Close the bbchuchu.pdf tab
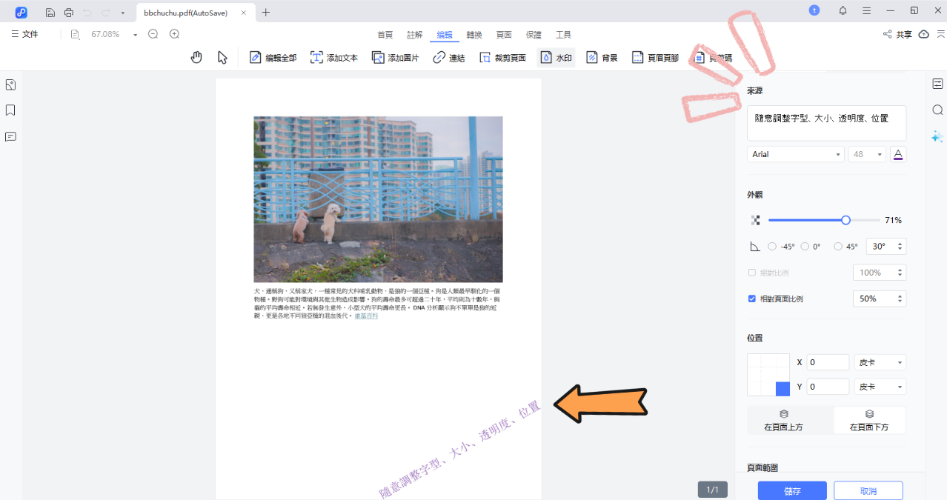The height and width of the screenshot is (500, 947). click(x=243, y=13)
